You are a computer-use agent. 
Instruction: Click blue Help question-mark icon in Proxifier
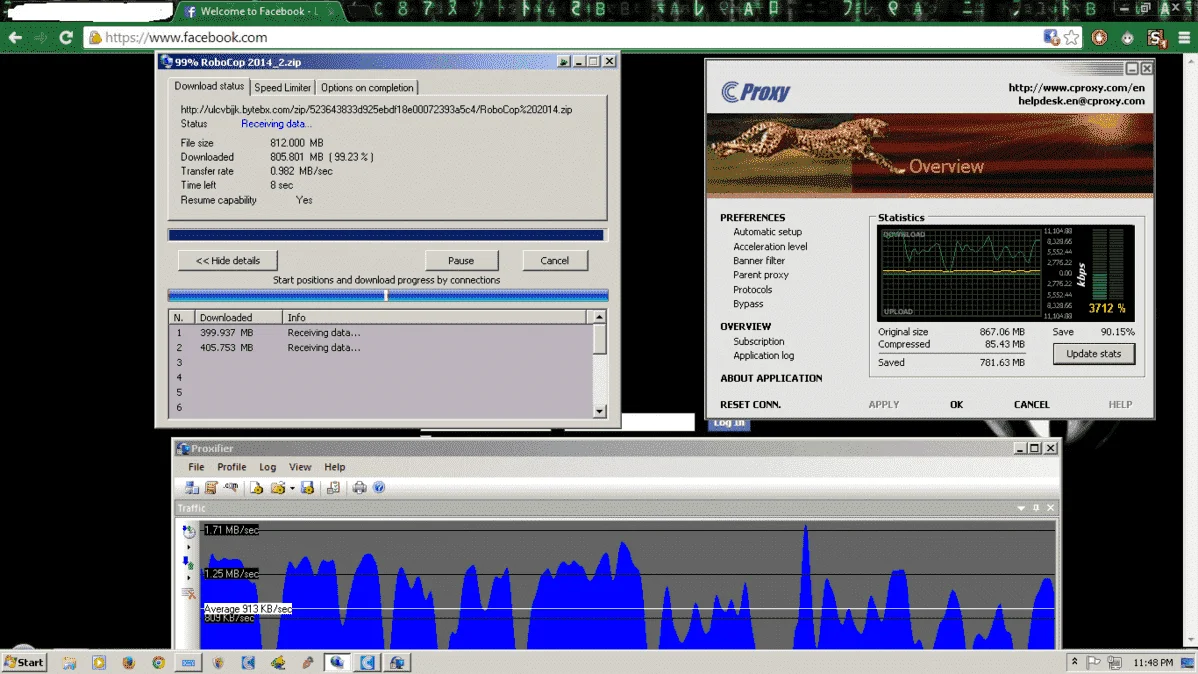click(x=379, y=488)
